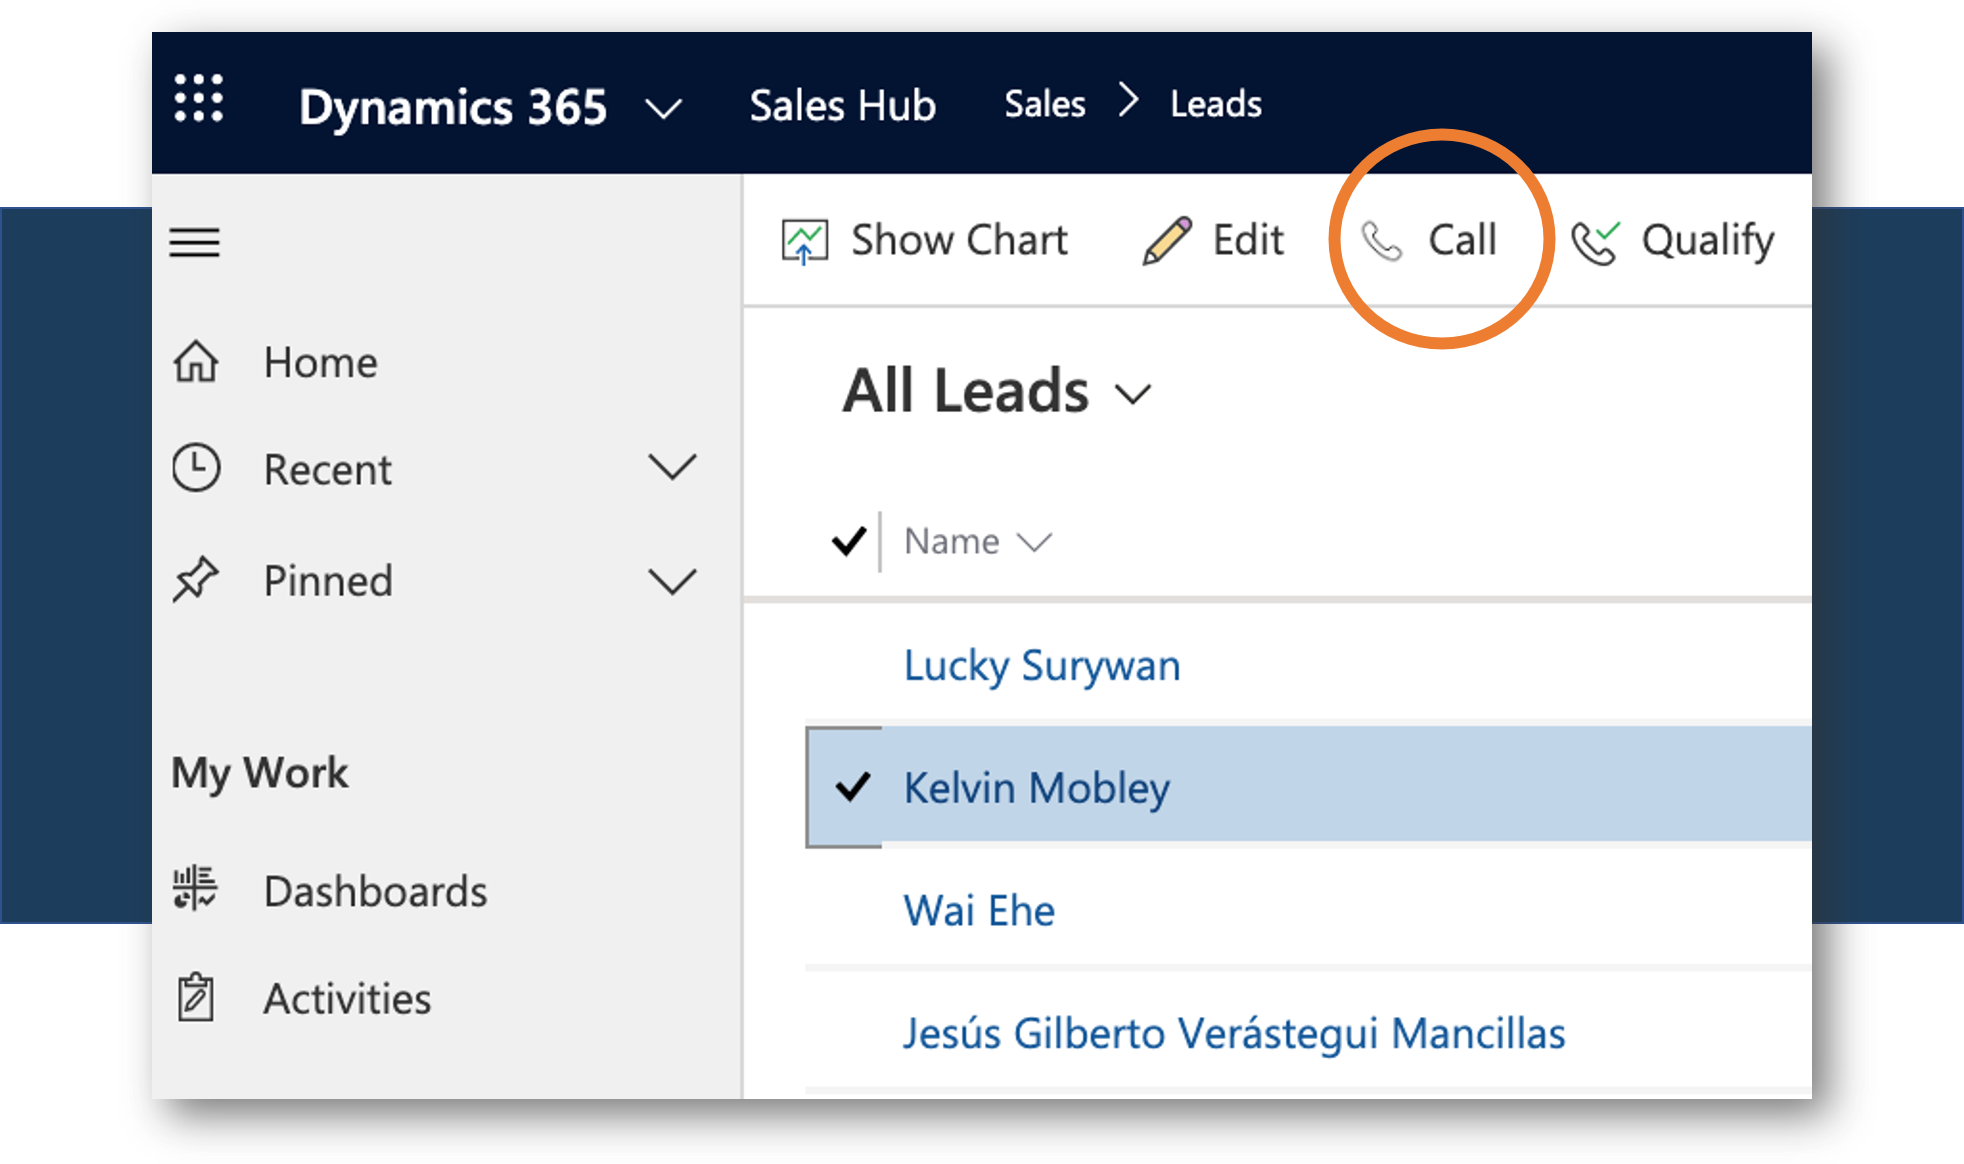The width and height of the screenshot is (1964, 1164).
Task: Click the Edit command label
Action: pyautogui.click(x=1247, y=240)
